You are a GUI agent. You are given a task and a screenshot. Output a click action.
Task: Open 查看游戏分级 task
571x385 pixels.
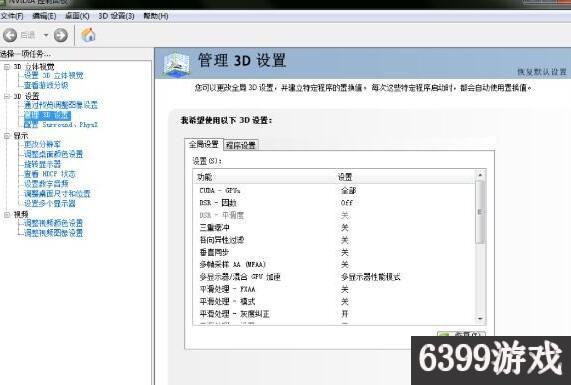coord(46,86)
